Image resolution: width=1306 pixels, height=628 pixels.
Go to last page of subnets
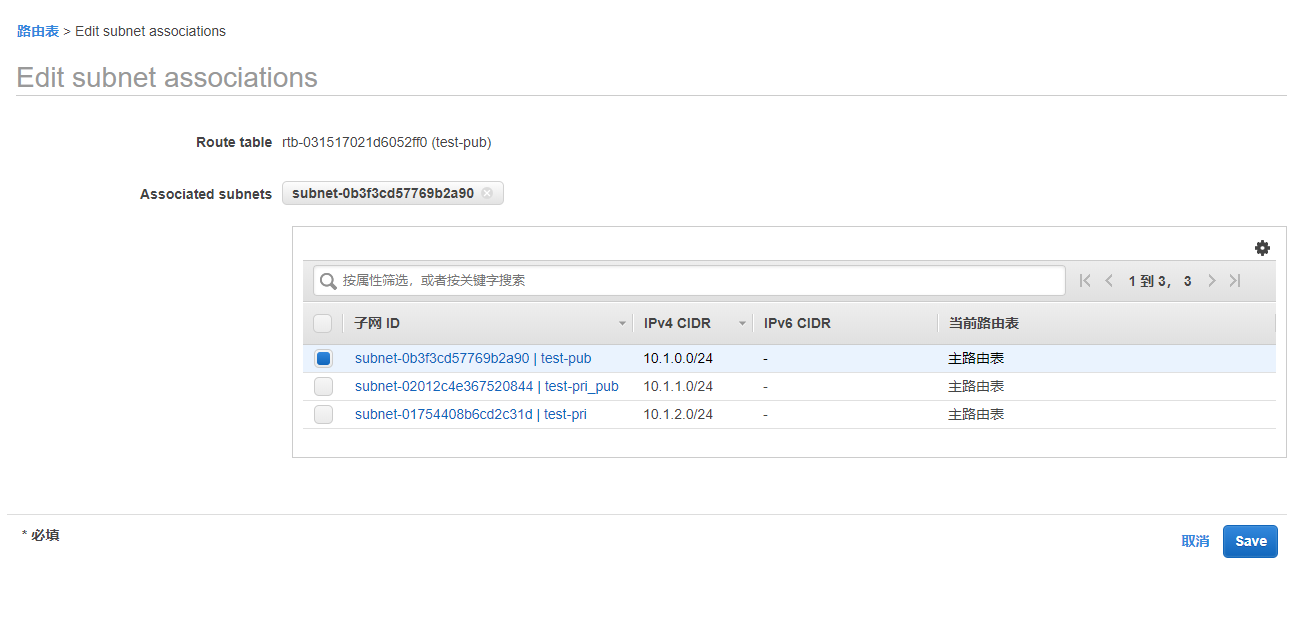click(1235, 281)
